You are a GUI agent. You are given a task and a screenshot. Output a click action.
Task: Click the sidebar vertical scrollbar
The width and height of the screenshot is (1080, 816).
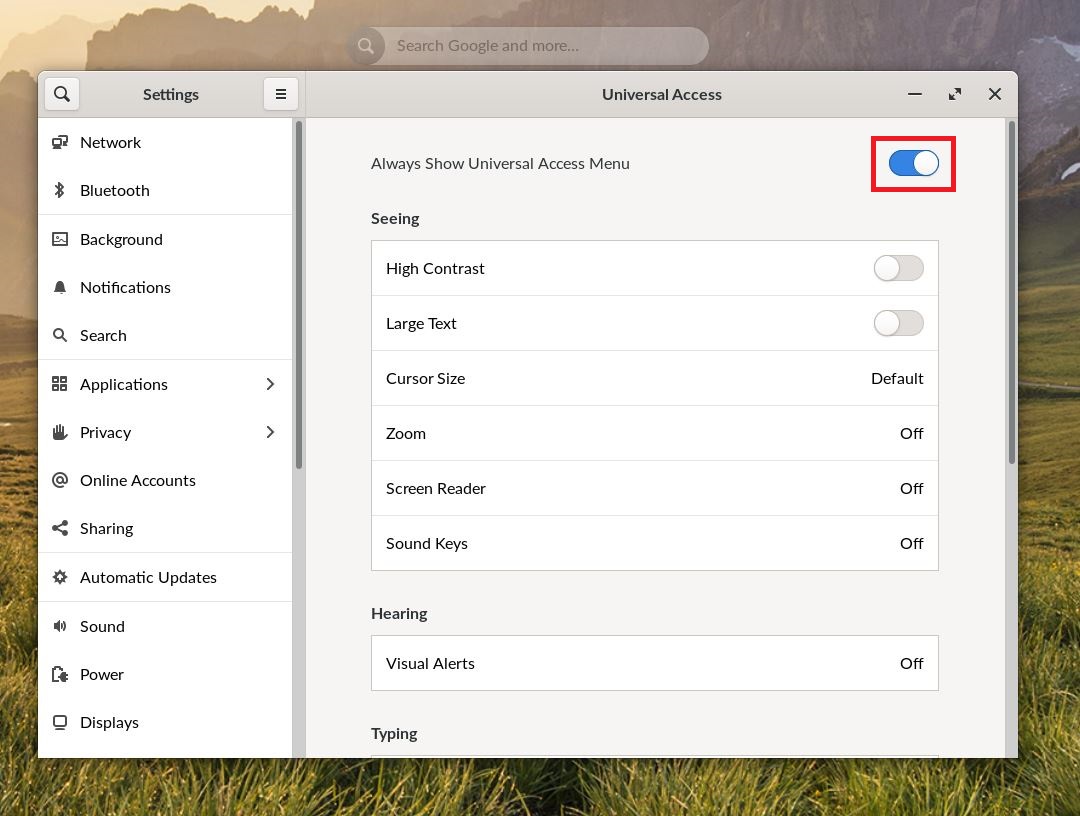[x=299, y=295]
